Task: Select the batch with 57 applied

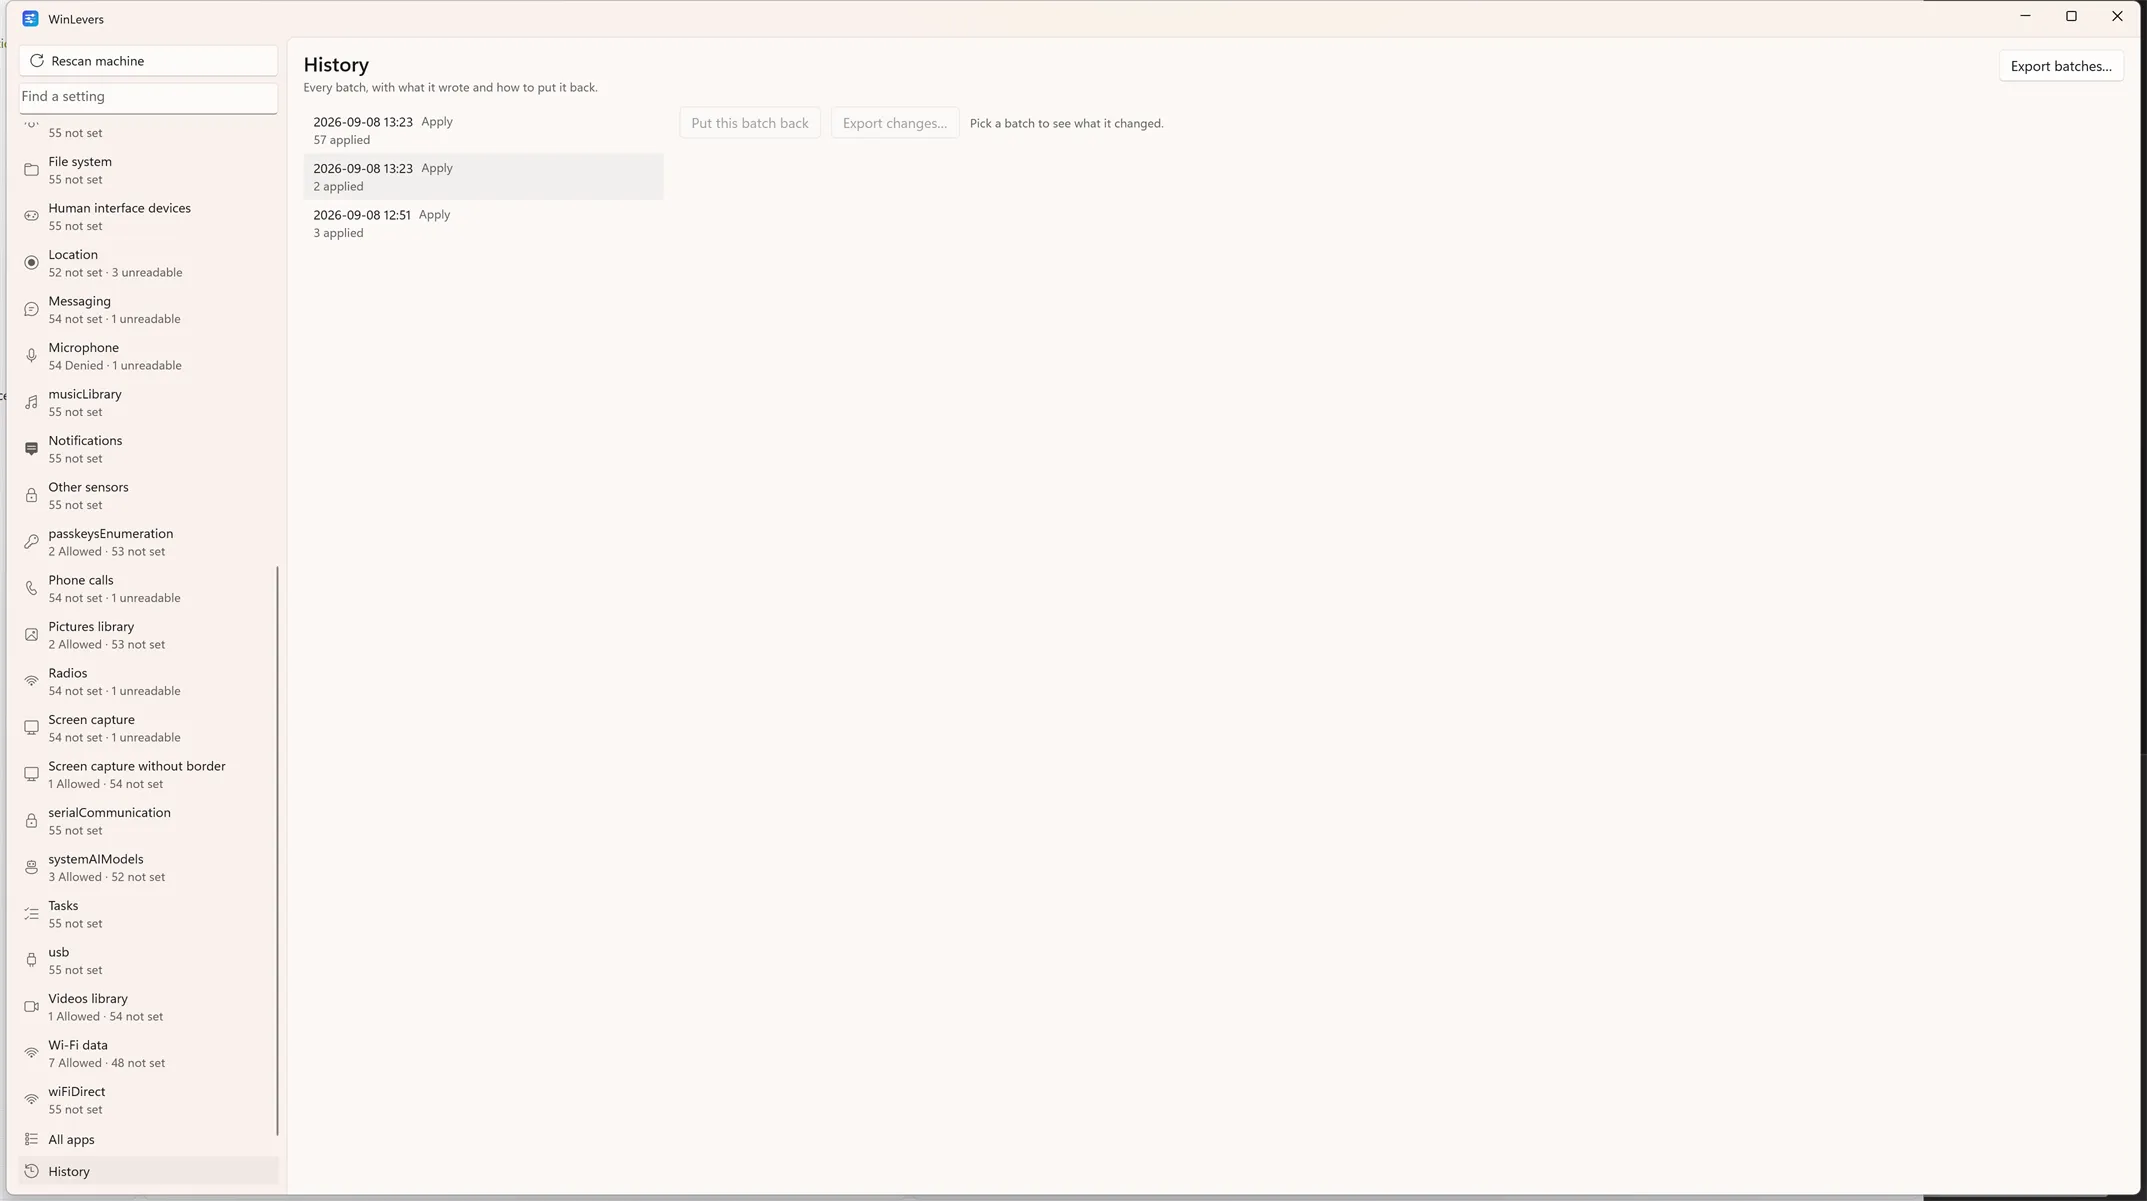Action: pyautogui.click(x=483, y=130)
